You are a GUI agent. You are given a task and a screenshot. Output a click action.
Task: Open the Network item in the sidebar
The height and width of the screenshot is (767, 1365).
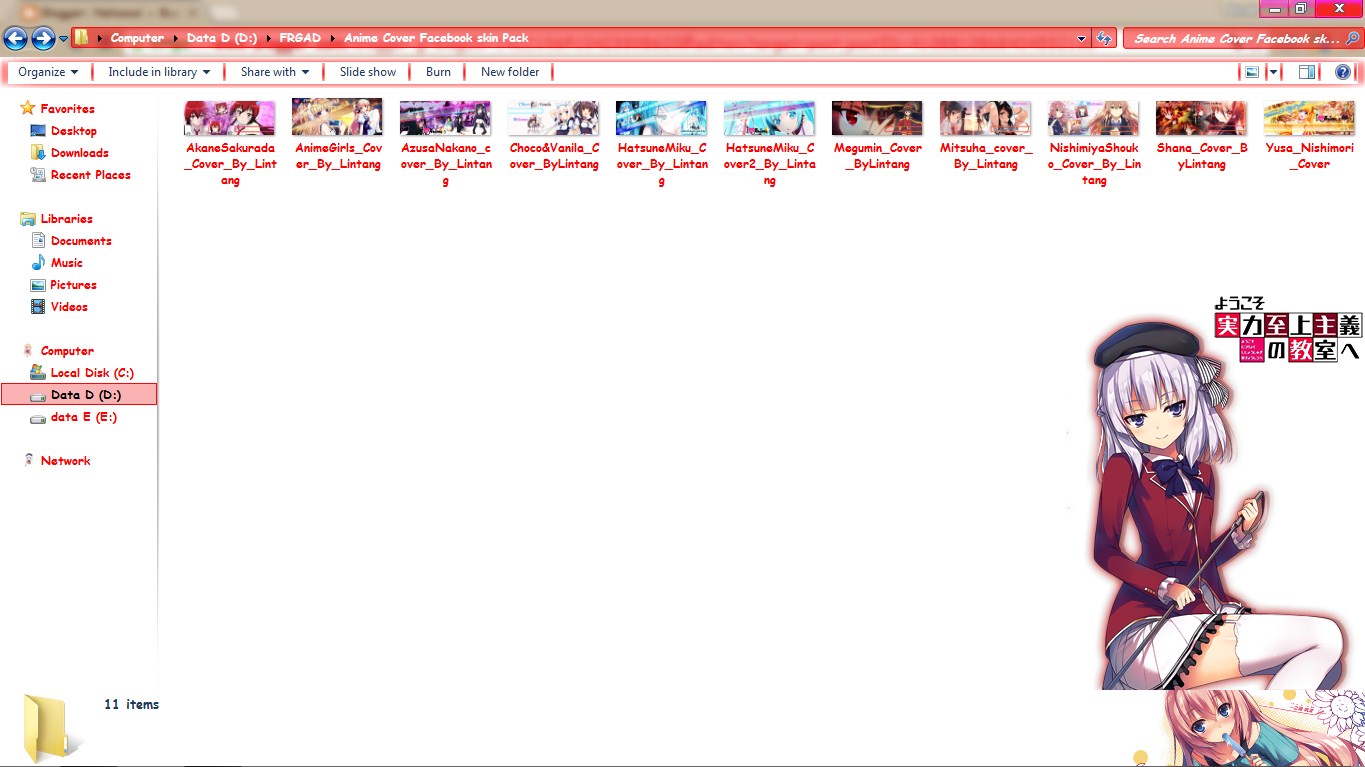tap(66, 460)
